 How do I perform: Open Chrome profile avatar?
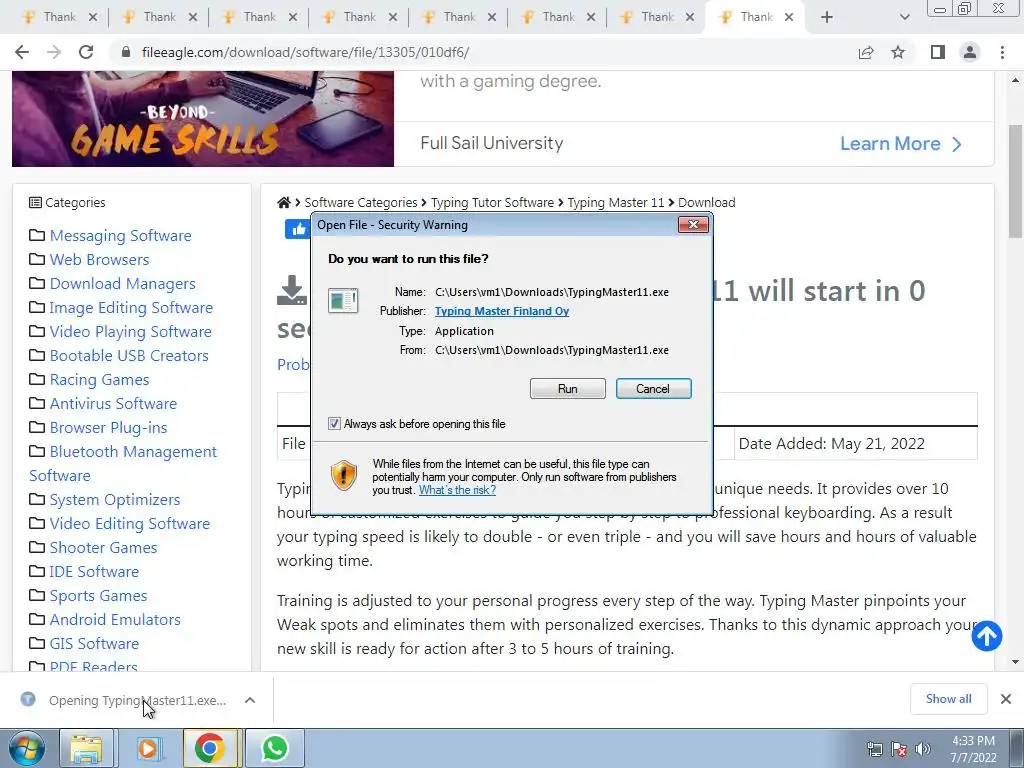[970, 52]
